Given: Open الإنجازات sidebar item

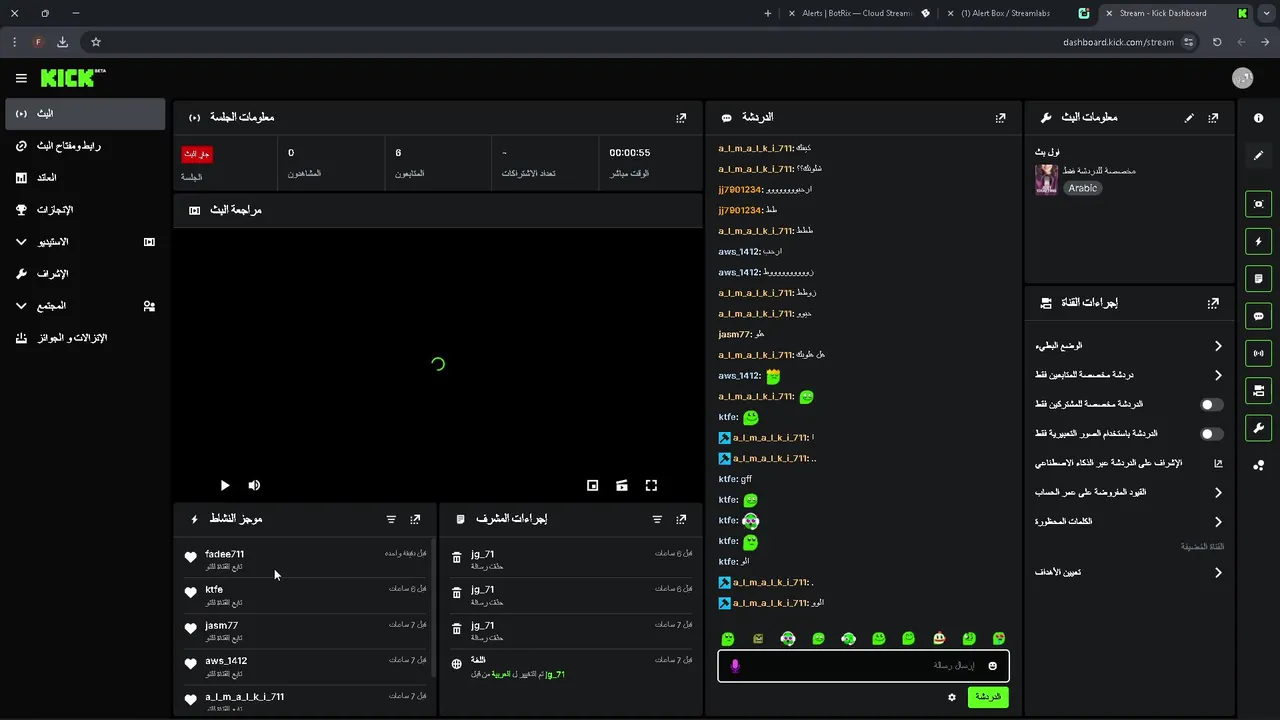Looking at the screenshot, I should tap(85, 210).
